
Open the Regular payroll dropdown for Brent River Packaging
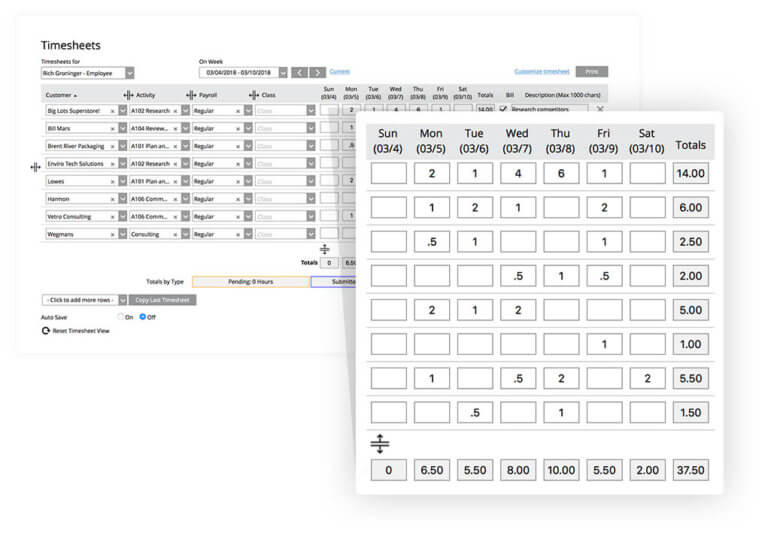pyautogui.click(x=248, y=146)
